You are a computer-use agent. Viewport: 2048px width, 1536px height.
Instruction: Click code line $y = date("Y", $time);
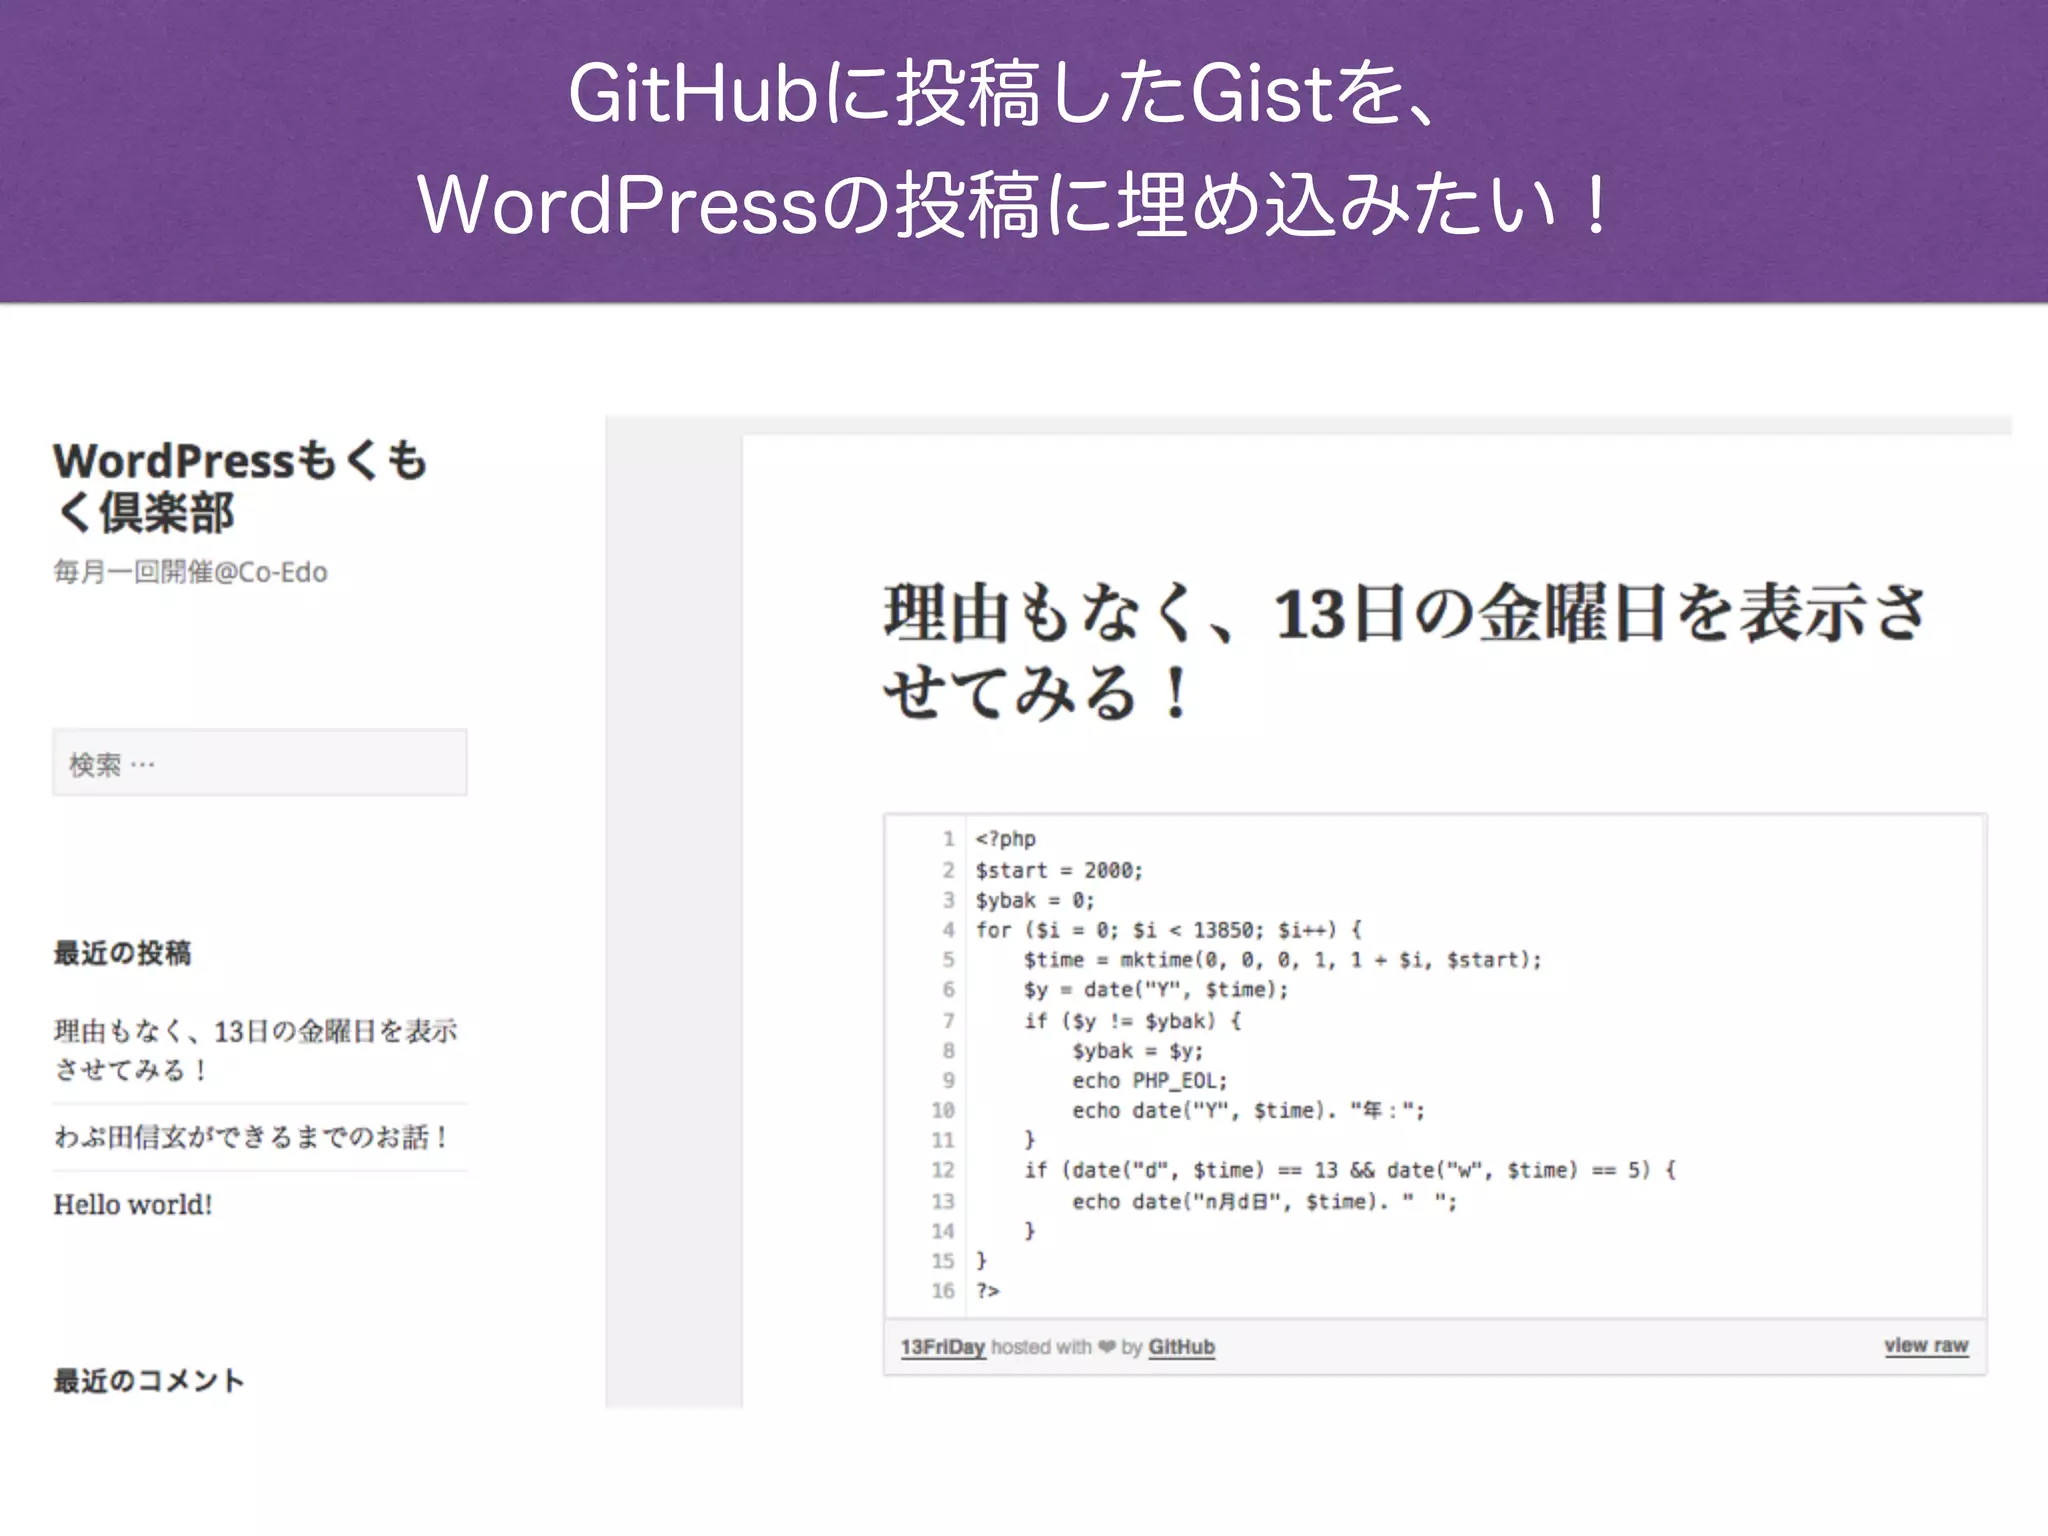[1156, 990]
